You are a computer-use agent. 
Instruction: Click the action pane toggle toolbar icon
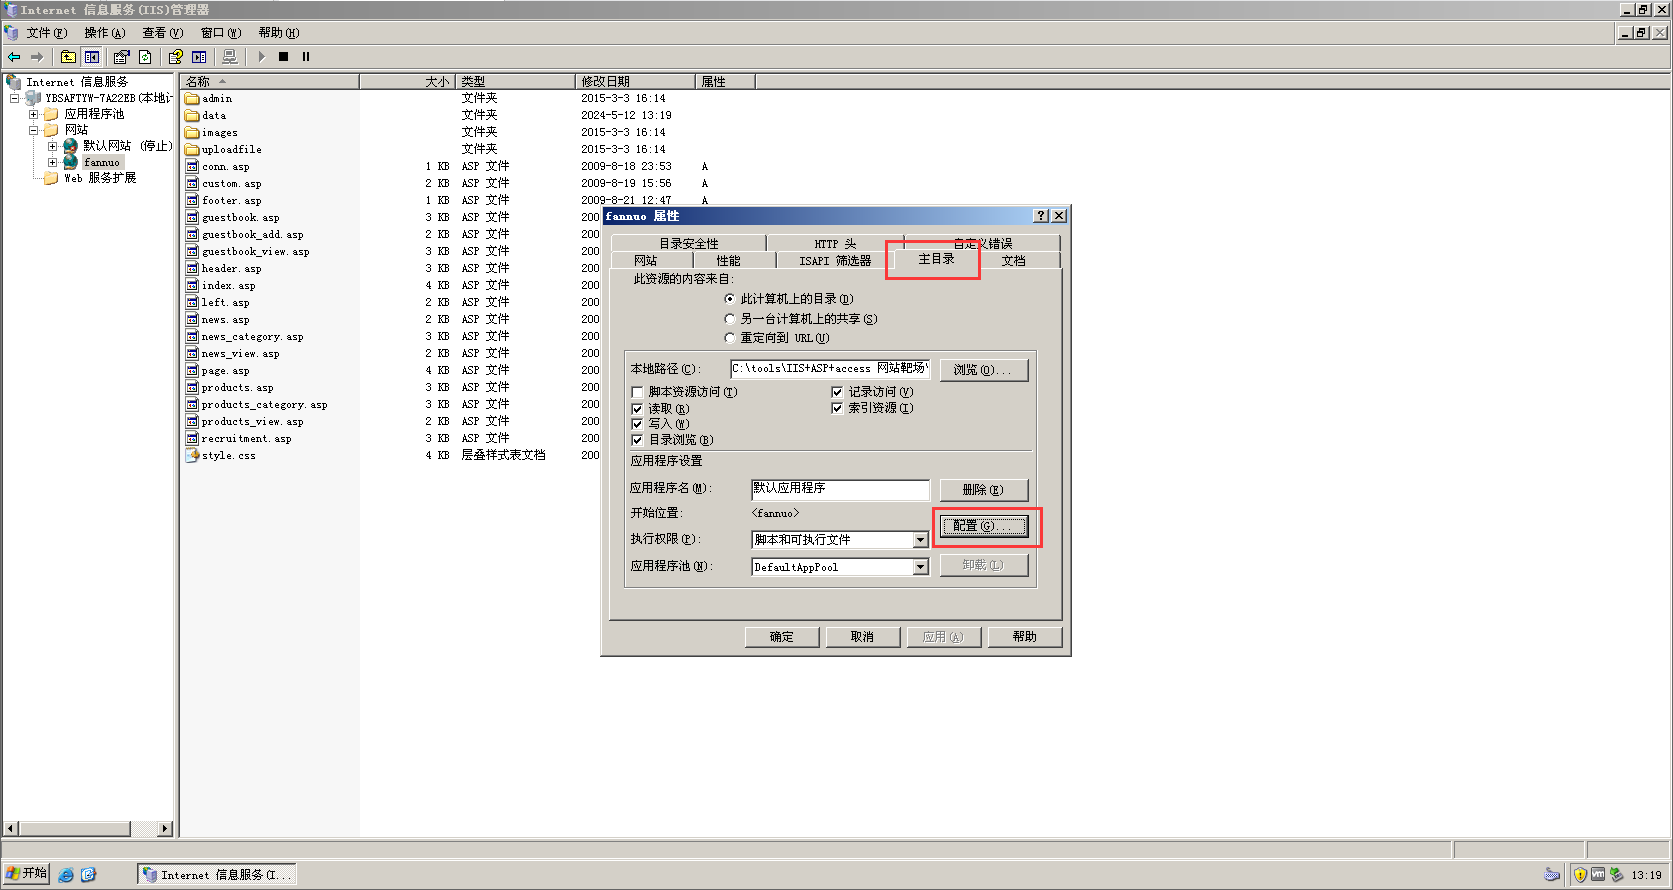[199, 57]
